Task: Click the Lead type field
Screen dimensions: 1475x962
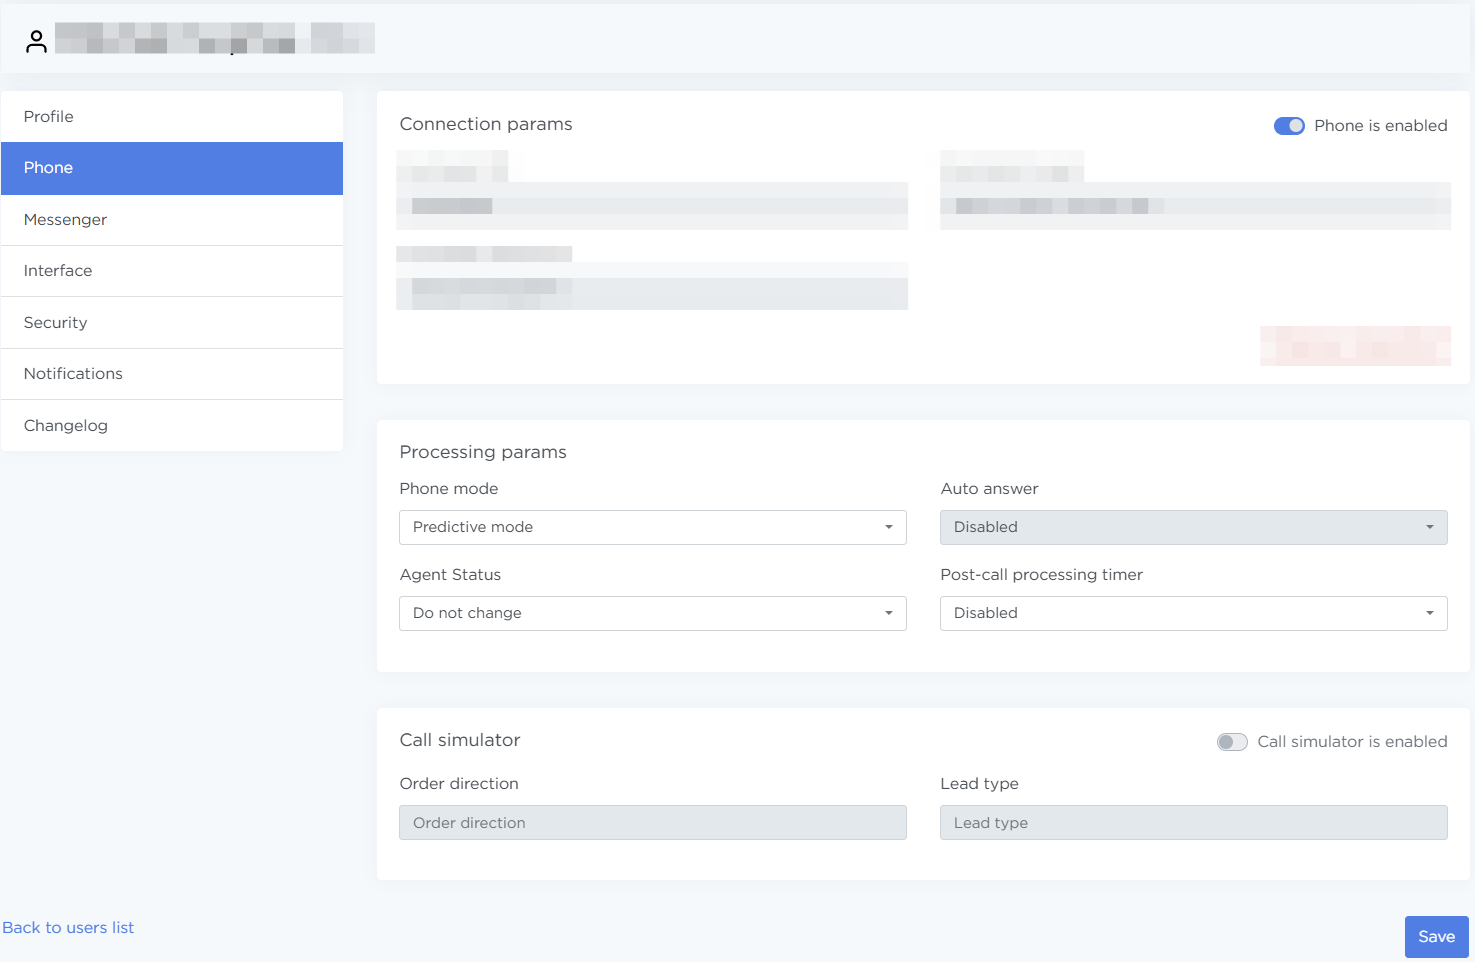Action: [x=1193, y=823]
